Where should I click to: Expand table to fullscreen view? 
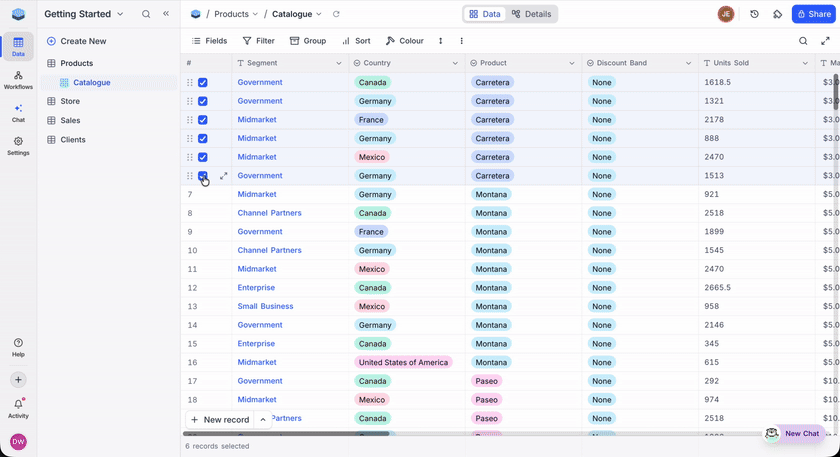pyautogui.click(x=825, y=41)
